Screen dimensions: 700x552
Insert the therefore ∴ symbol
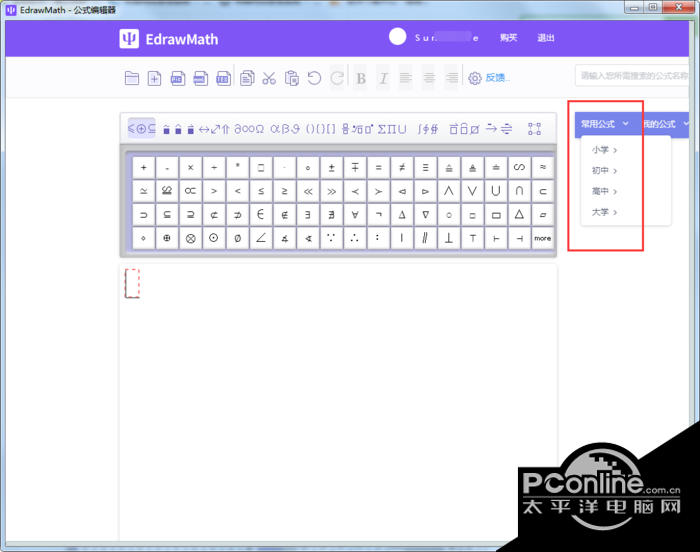pyautogui.click(x=355, y=238)
